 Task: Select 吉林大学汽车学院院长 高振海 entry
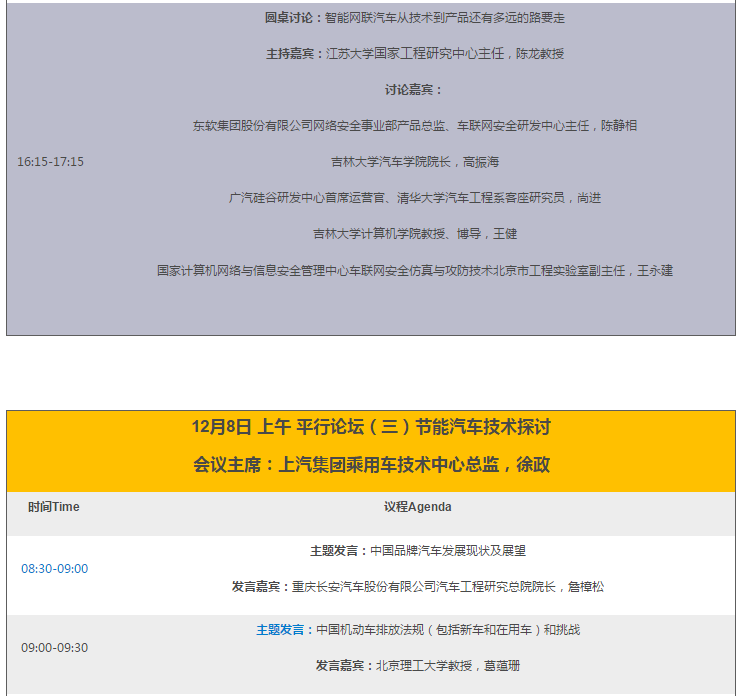[414, 162]
